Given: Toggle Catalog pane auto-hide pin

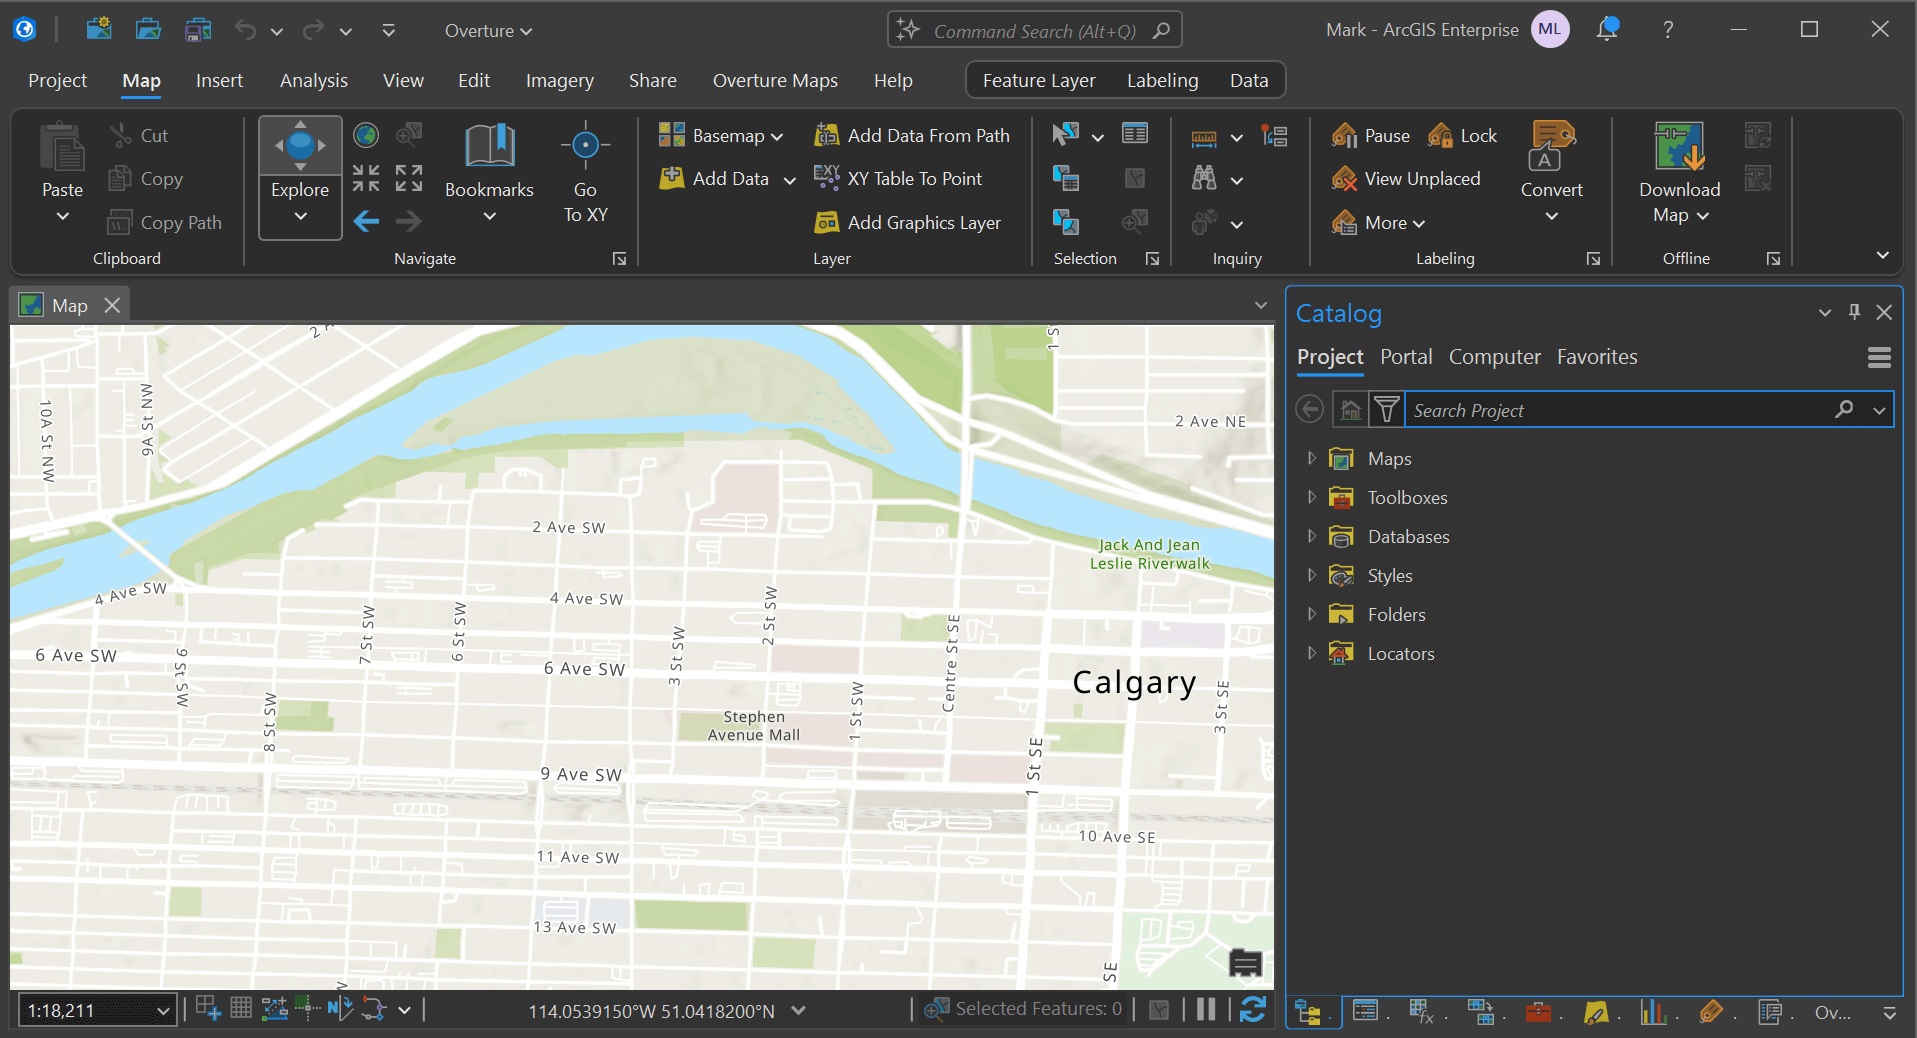Looking at the screenshot, I should [x=1854, y=312].
